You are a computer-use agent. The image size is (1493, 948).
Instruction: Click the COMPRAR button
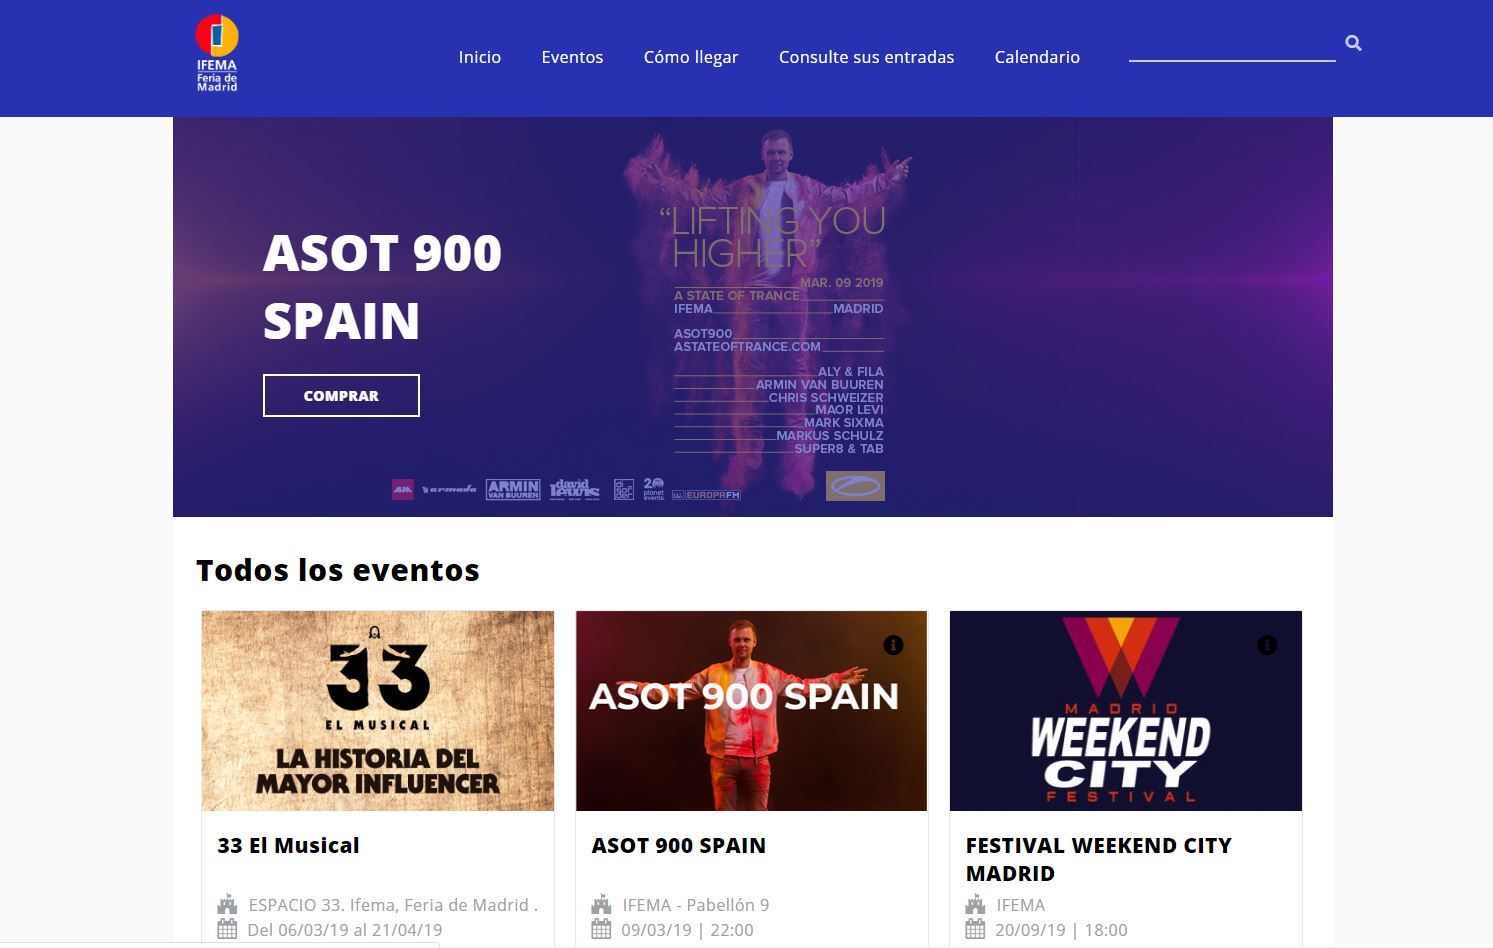tap(341, 395)
